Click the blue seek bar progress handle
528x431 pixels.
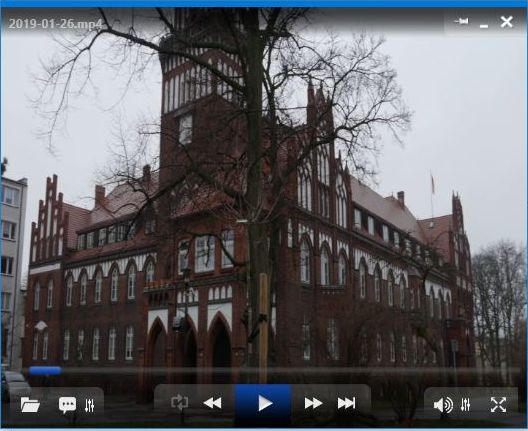pyautogui.click(x=45, y=371)
